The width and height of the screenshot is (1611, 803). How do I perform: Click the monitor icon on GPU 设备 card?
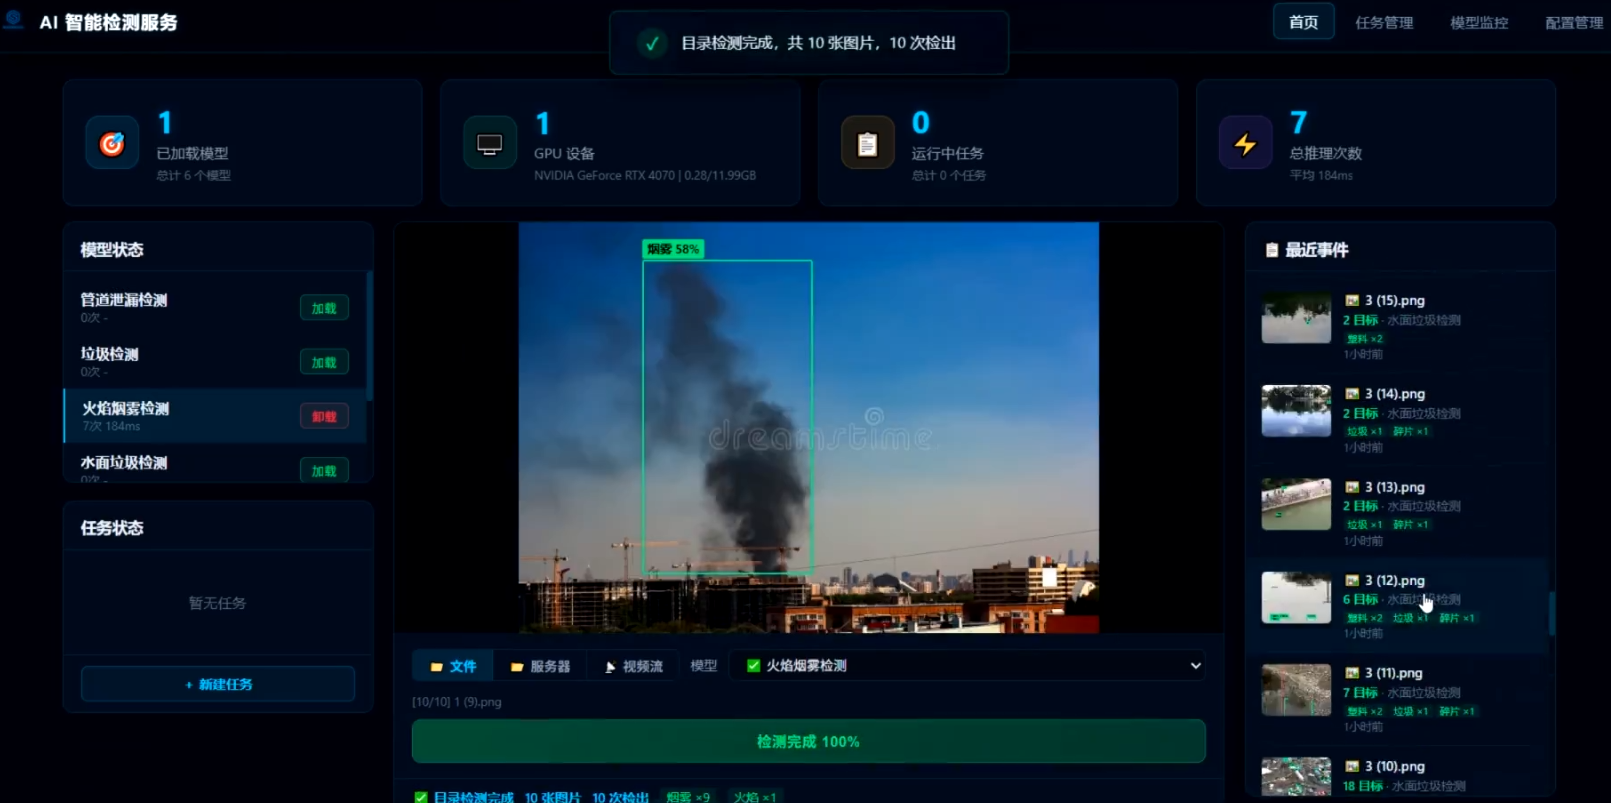pos(490,144)
